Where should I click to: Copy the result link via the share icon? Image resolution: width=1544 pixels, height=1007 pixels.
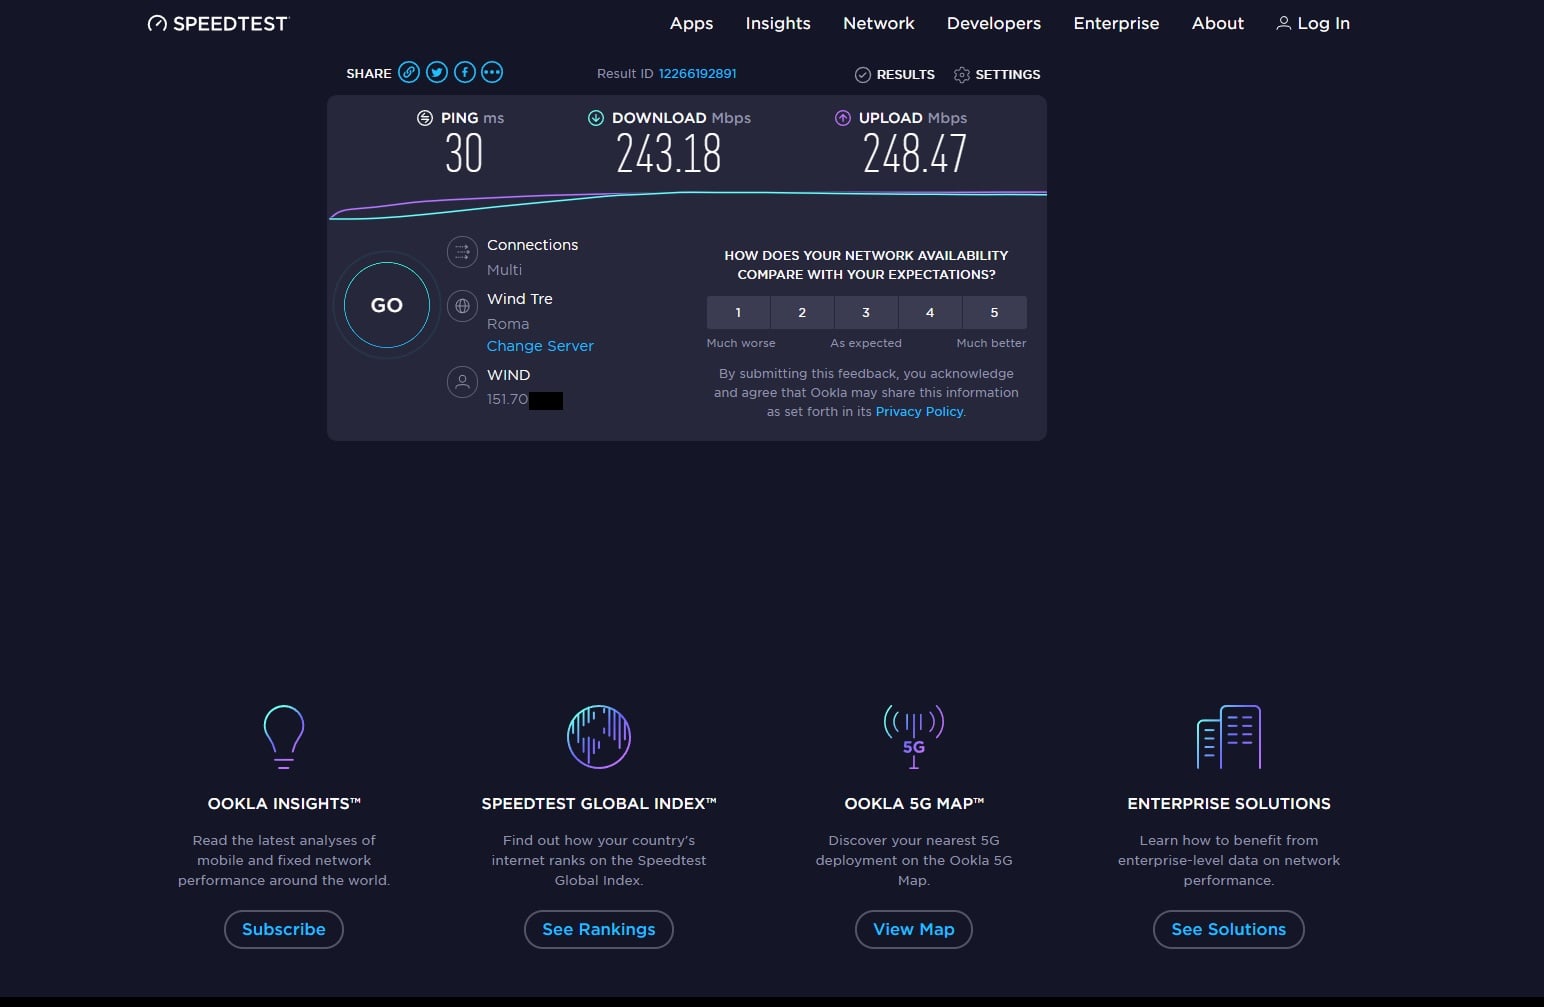point(409,72)
